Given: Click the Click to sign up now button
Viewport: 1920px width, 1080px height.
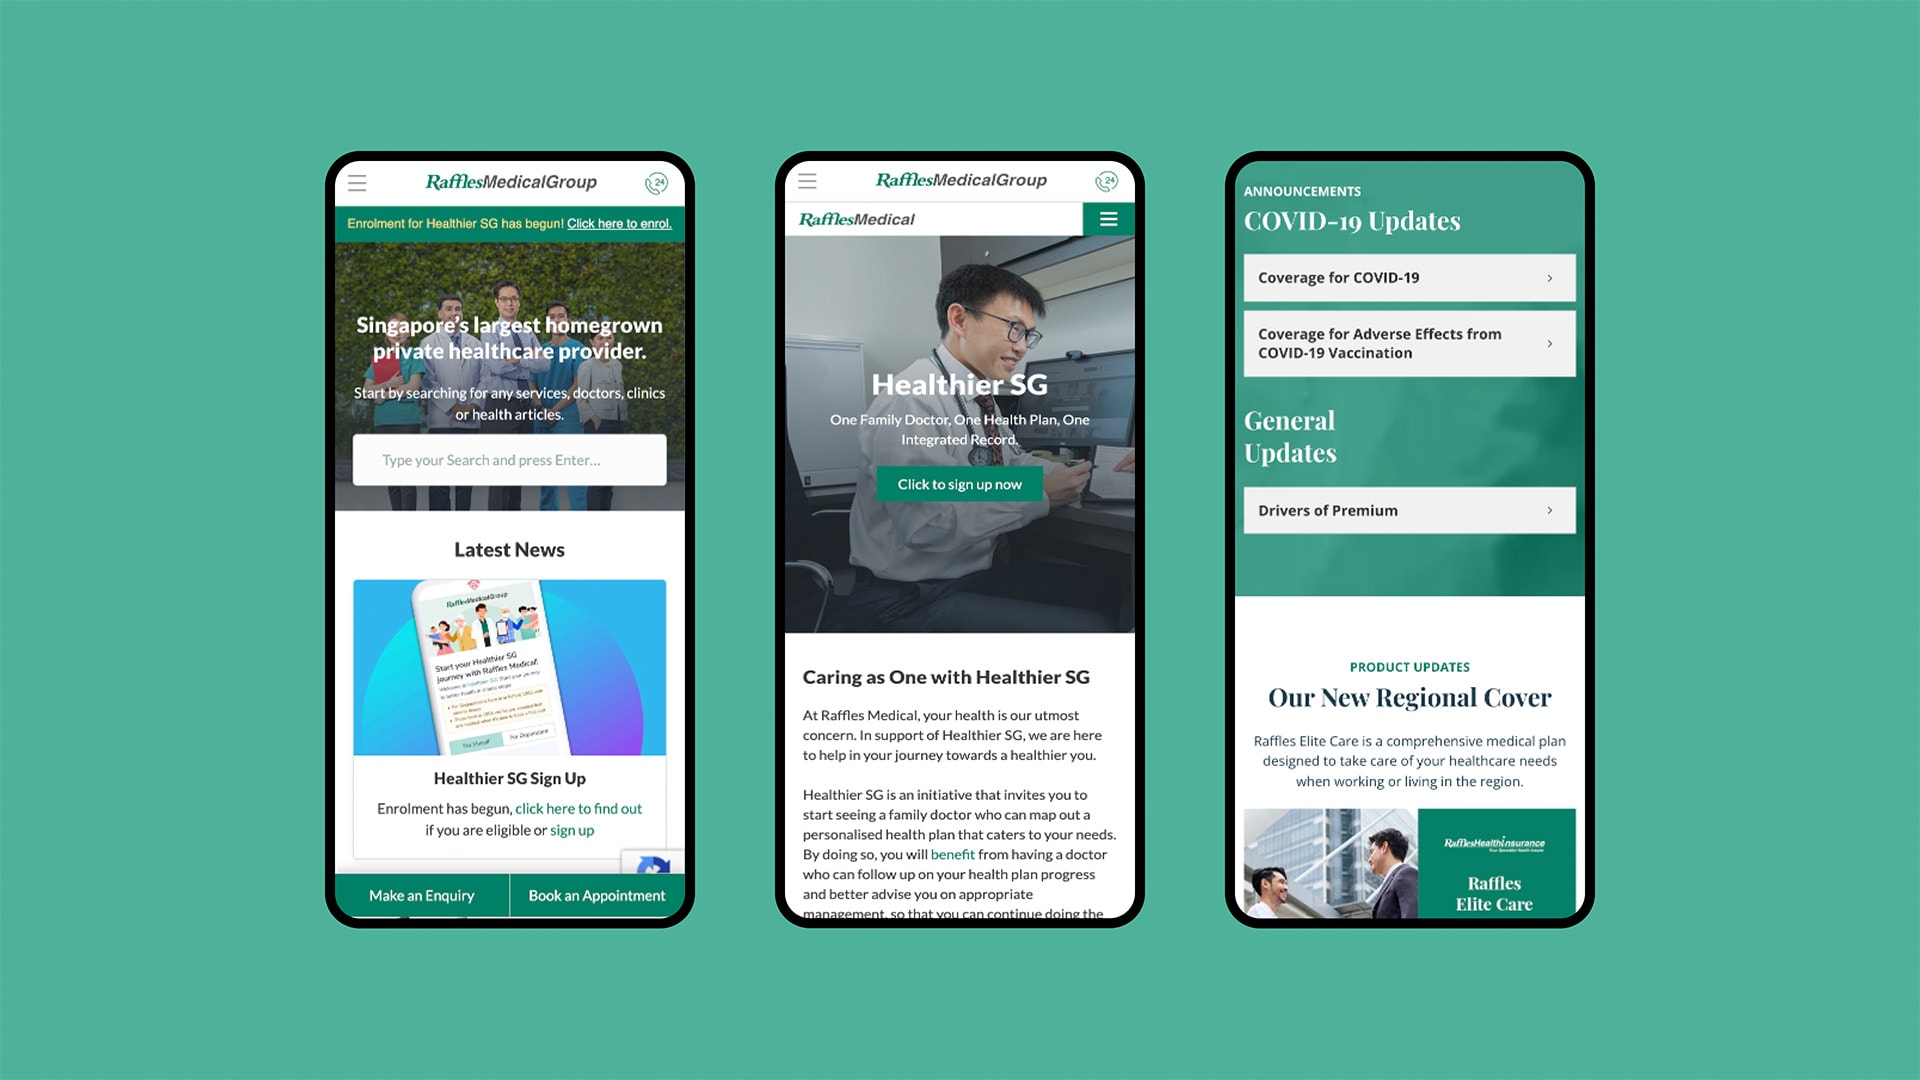Looking at the screenshot, I should (959, 484).
